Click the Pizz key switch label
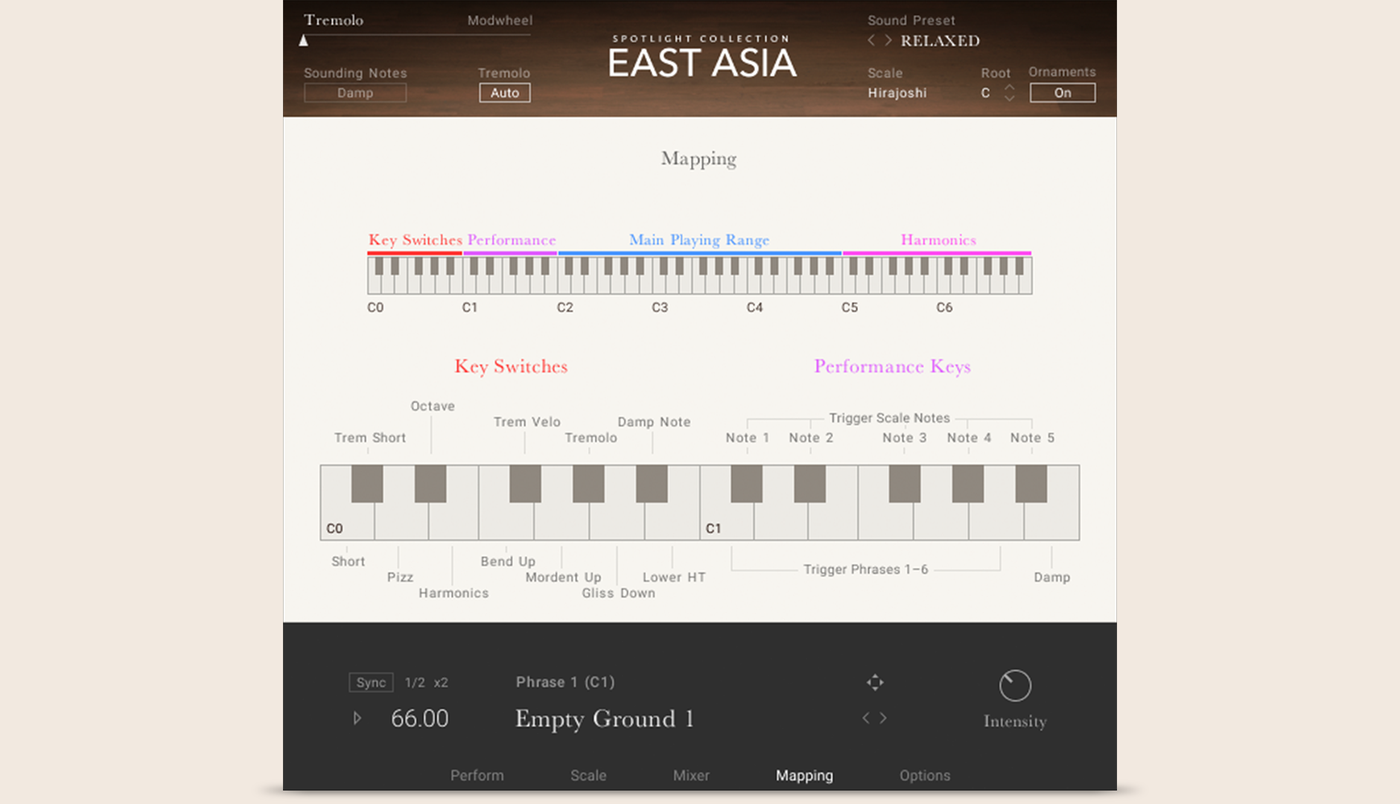The height and width of the screenshot is (804, 1400). [400, 577]
